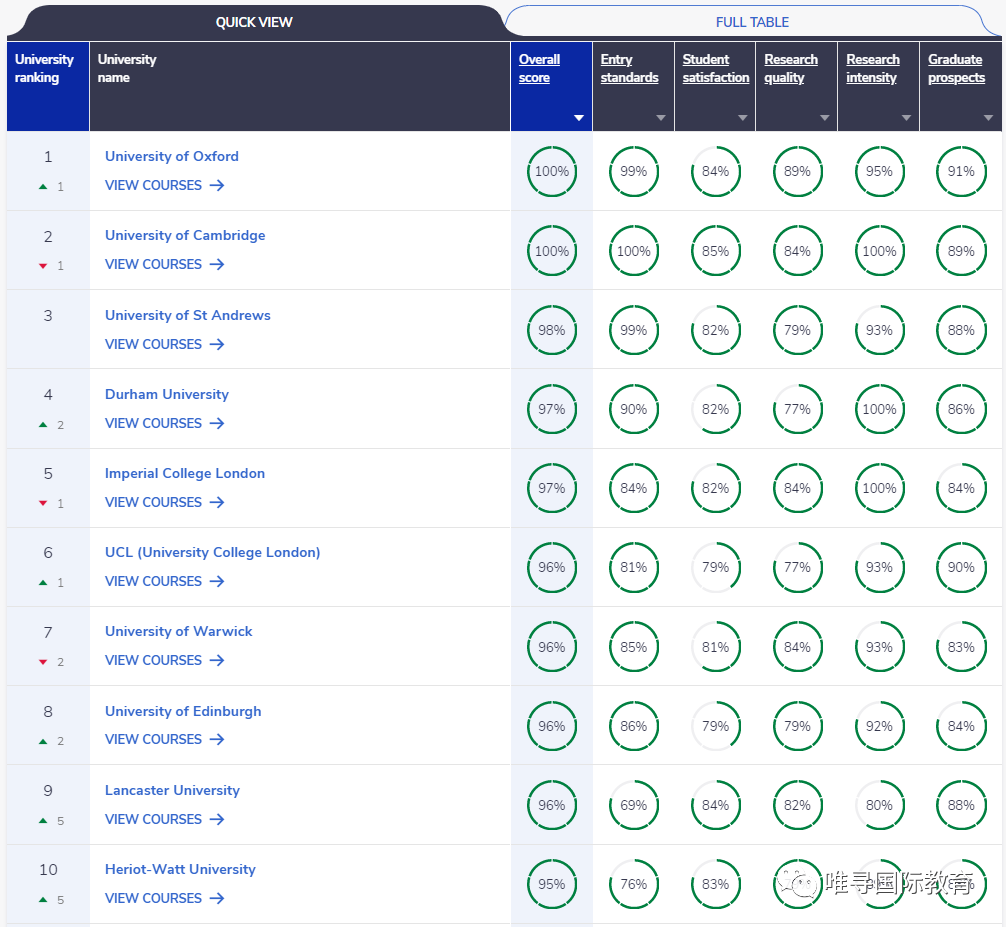The image size is (1006, 927).
Task: Open Imperial College London link
Action: click(185, 473)
